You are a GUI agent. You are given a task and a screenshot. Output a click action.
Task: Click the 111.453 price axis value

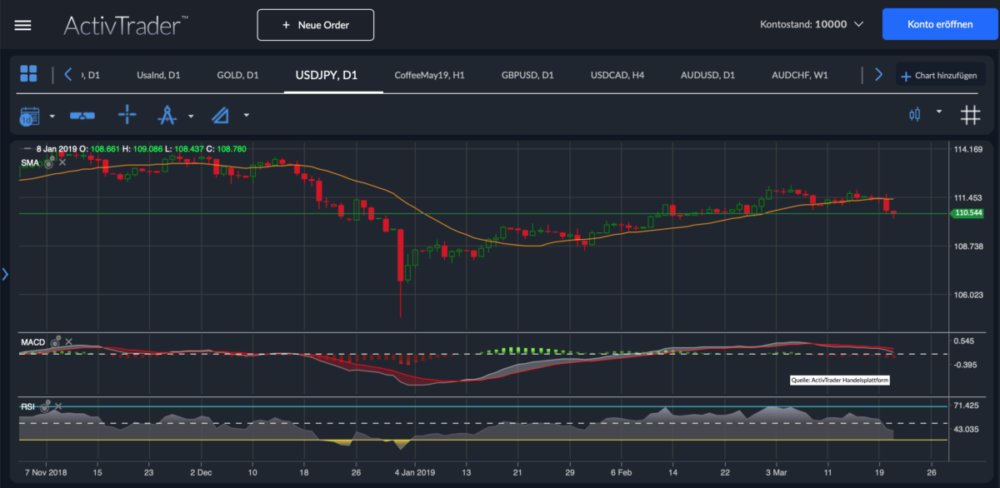(967, 198)
